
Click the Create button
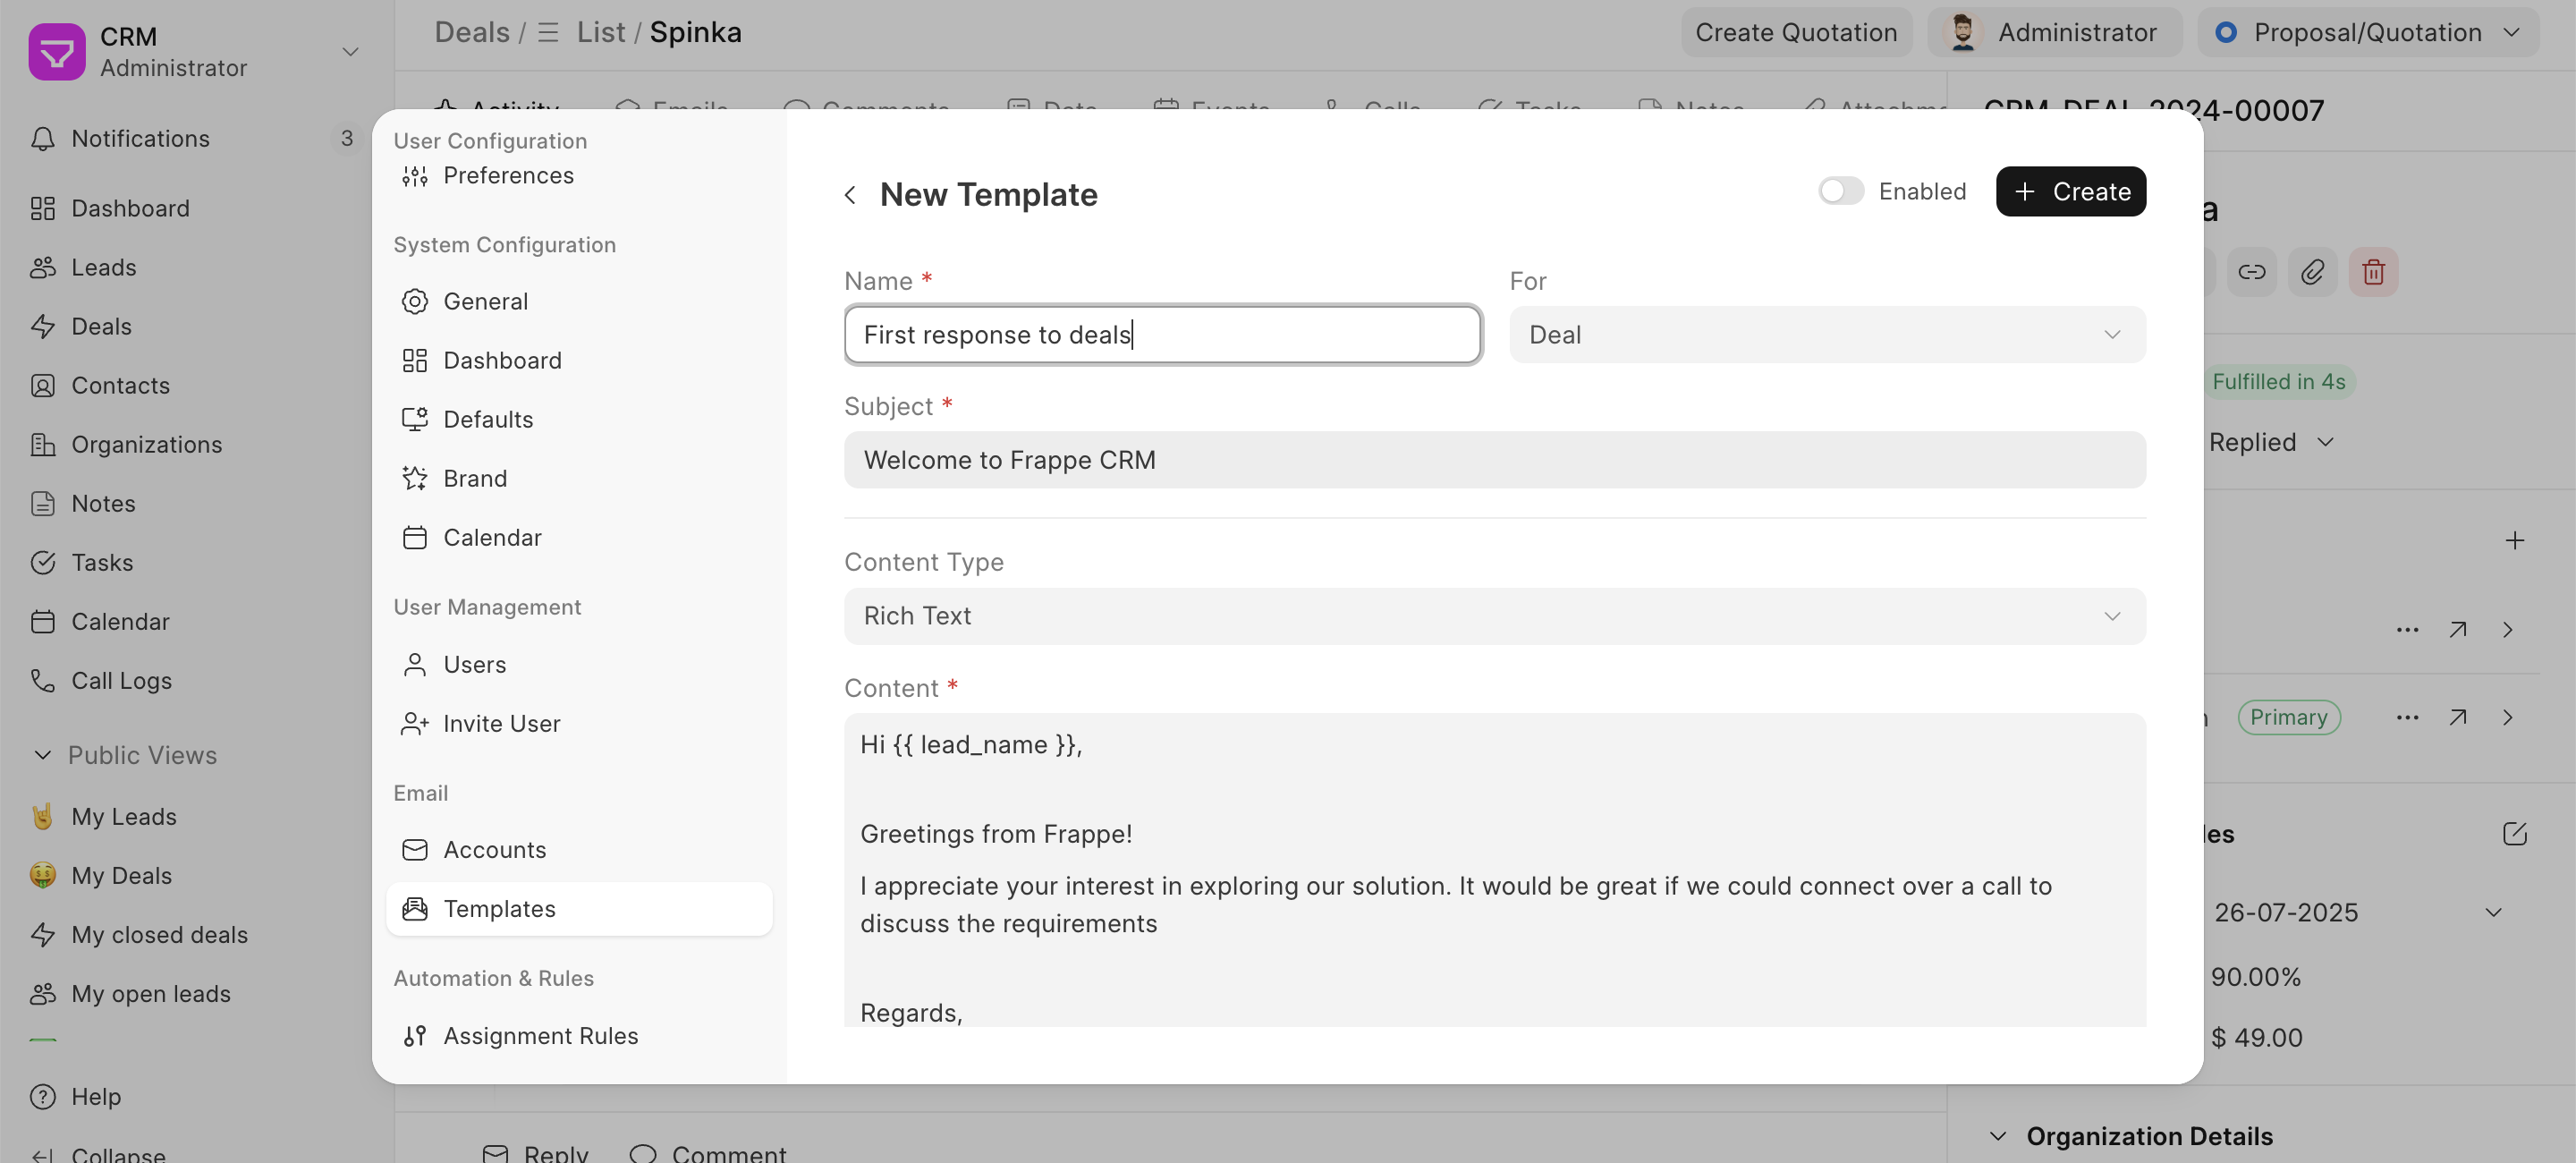pyautogui.click(x=2070, y=191)
